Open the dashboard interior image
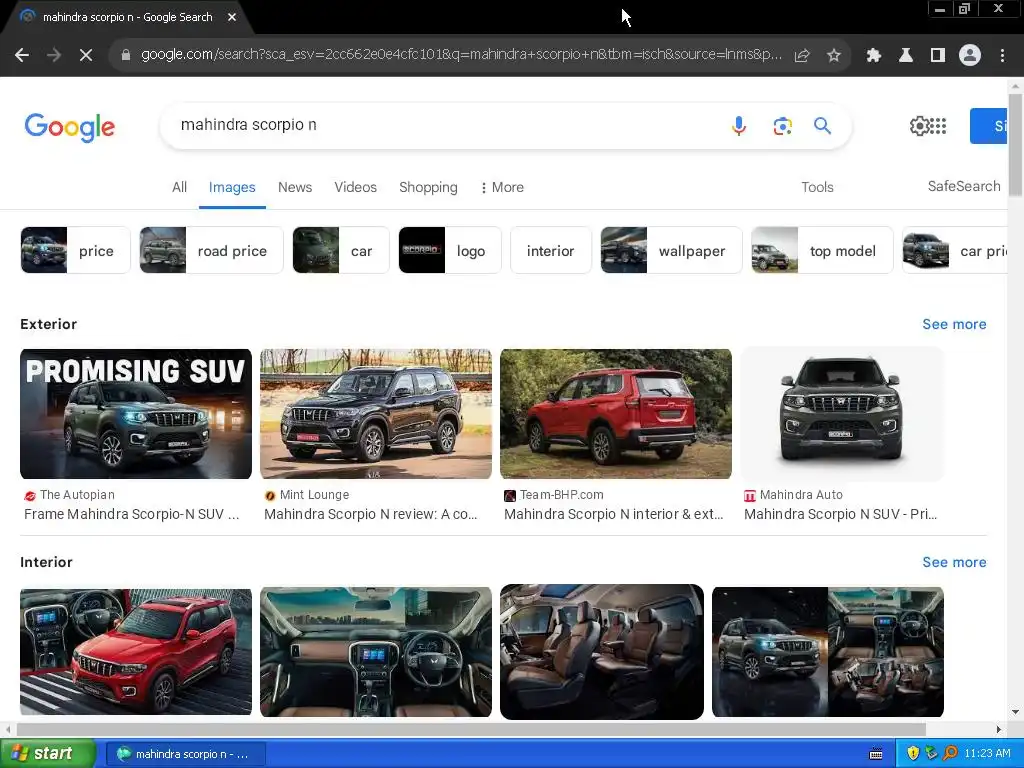This screenshot has width=1024, height=768. click(376, 652)
